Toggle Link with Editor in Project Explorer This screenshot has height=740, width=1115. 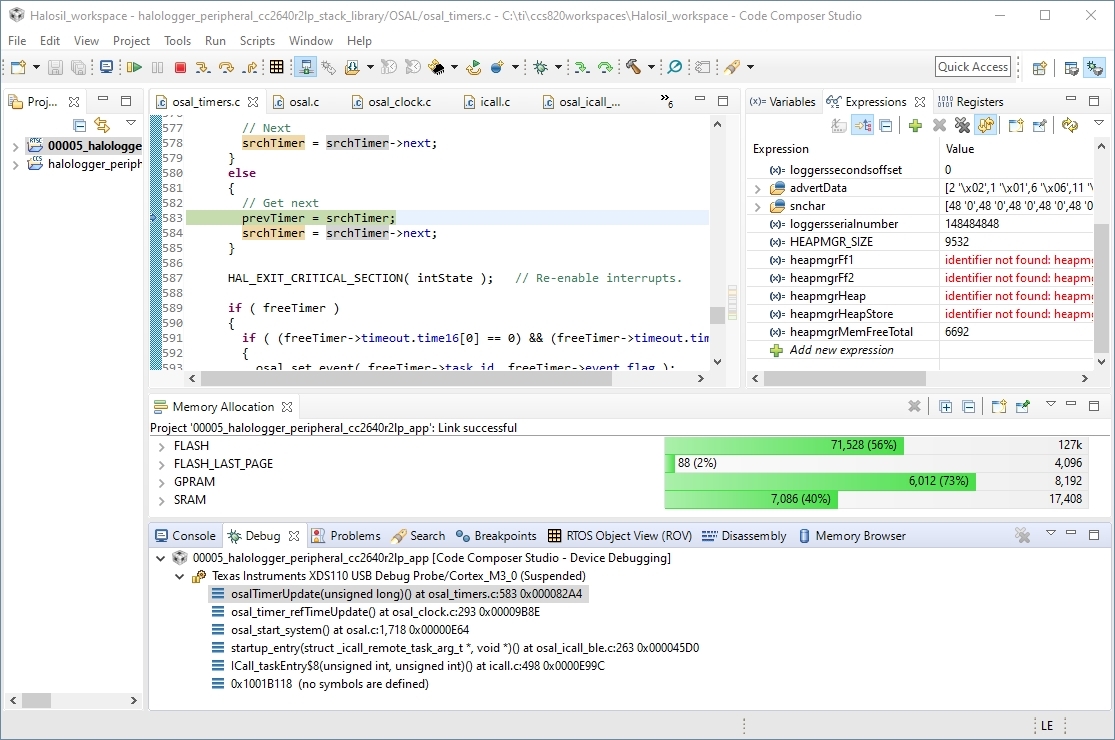(102, 126)
